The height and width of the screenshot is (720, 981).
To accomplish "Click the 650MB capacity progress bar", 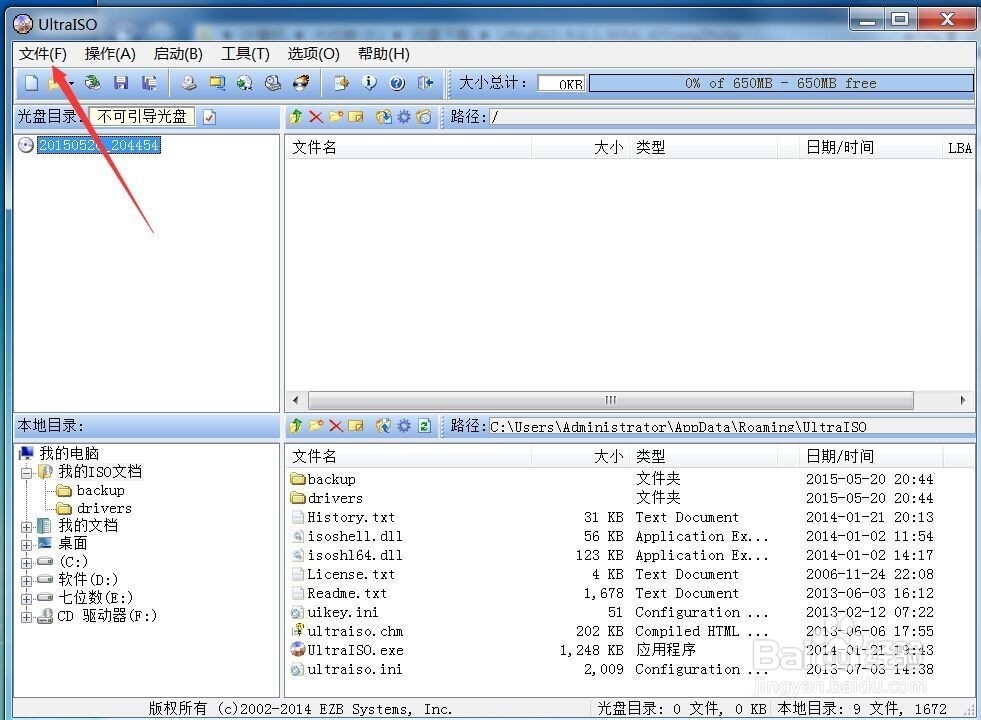I will [x=780, y=83].
